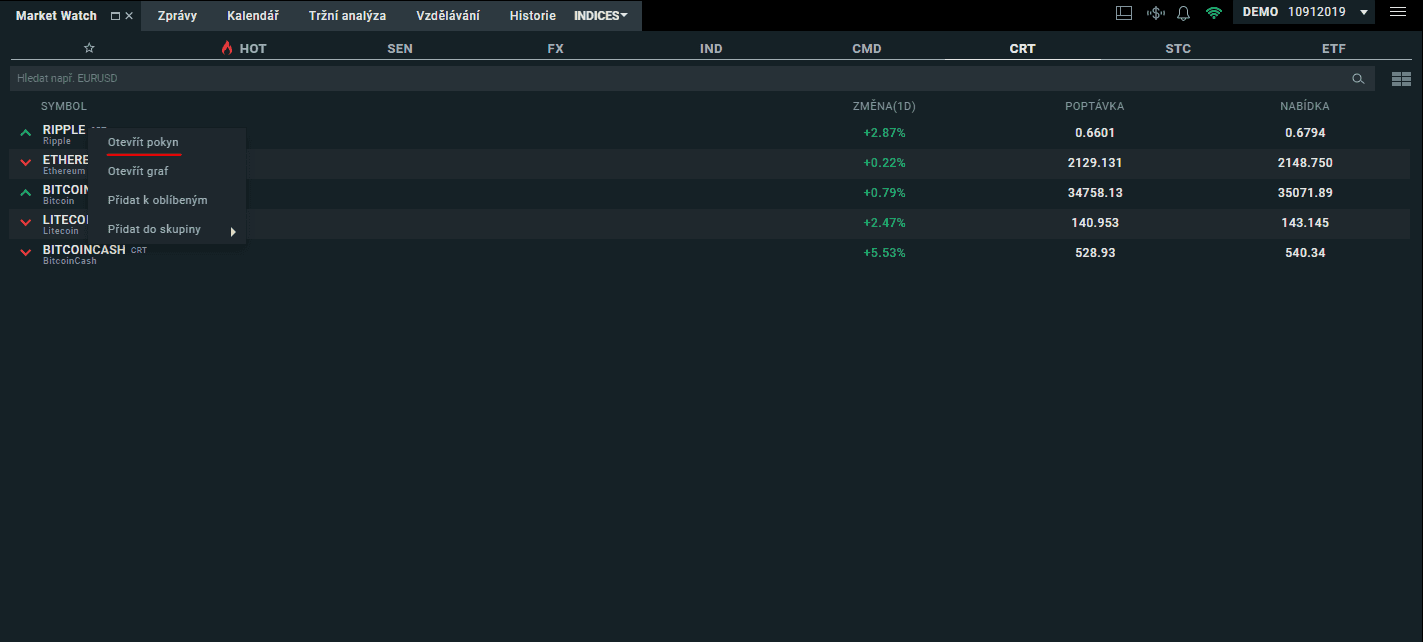Open the Vzdělávání tab
This screenshot has height=642, width=1423.
448,16
